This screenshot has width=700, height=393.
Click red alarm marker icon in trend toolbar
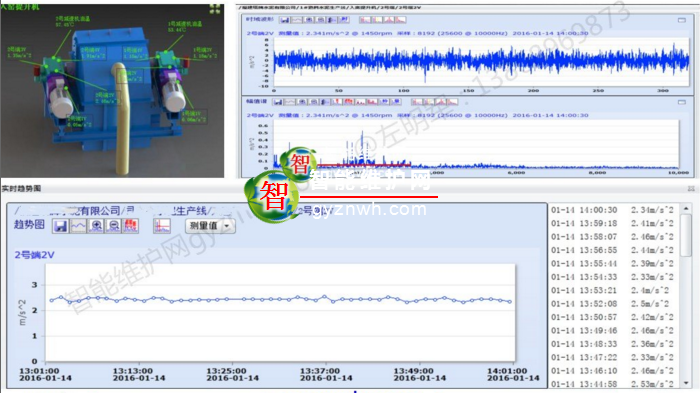click(x=130, y=226)
